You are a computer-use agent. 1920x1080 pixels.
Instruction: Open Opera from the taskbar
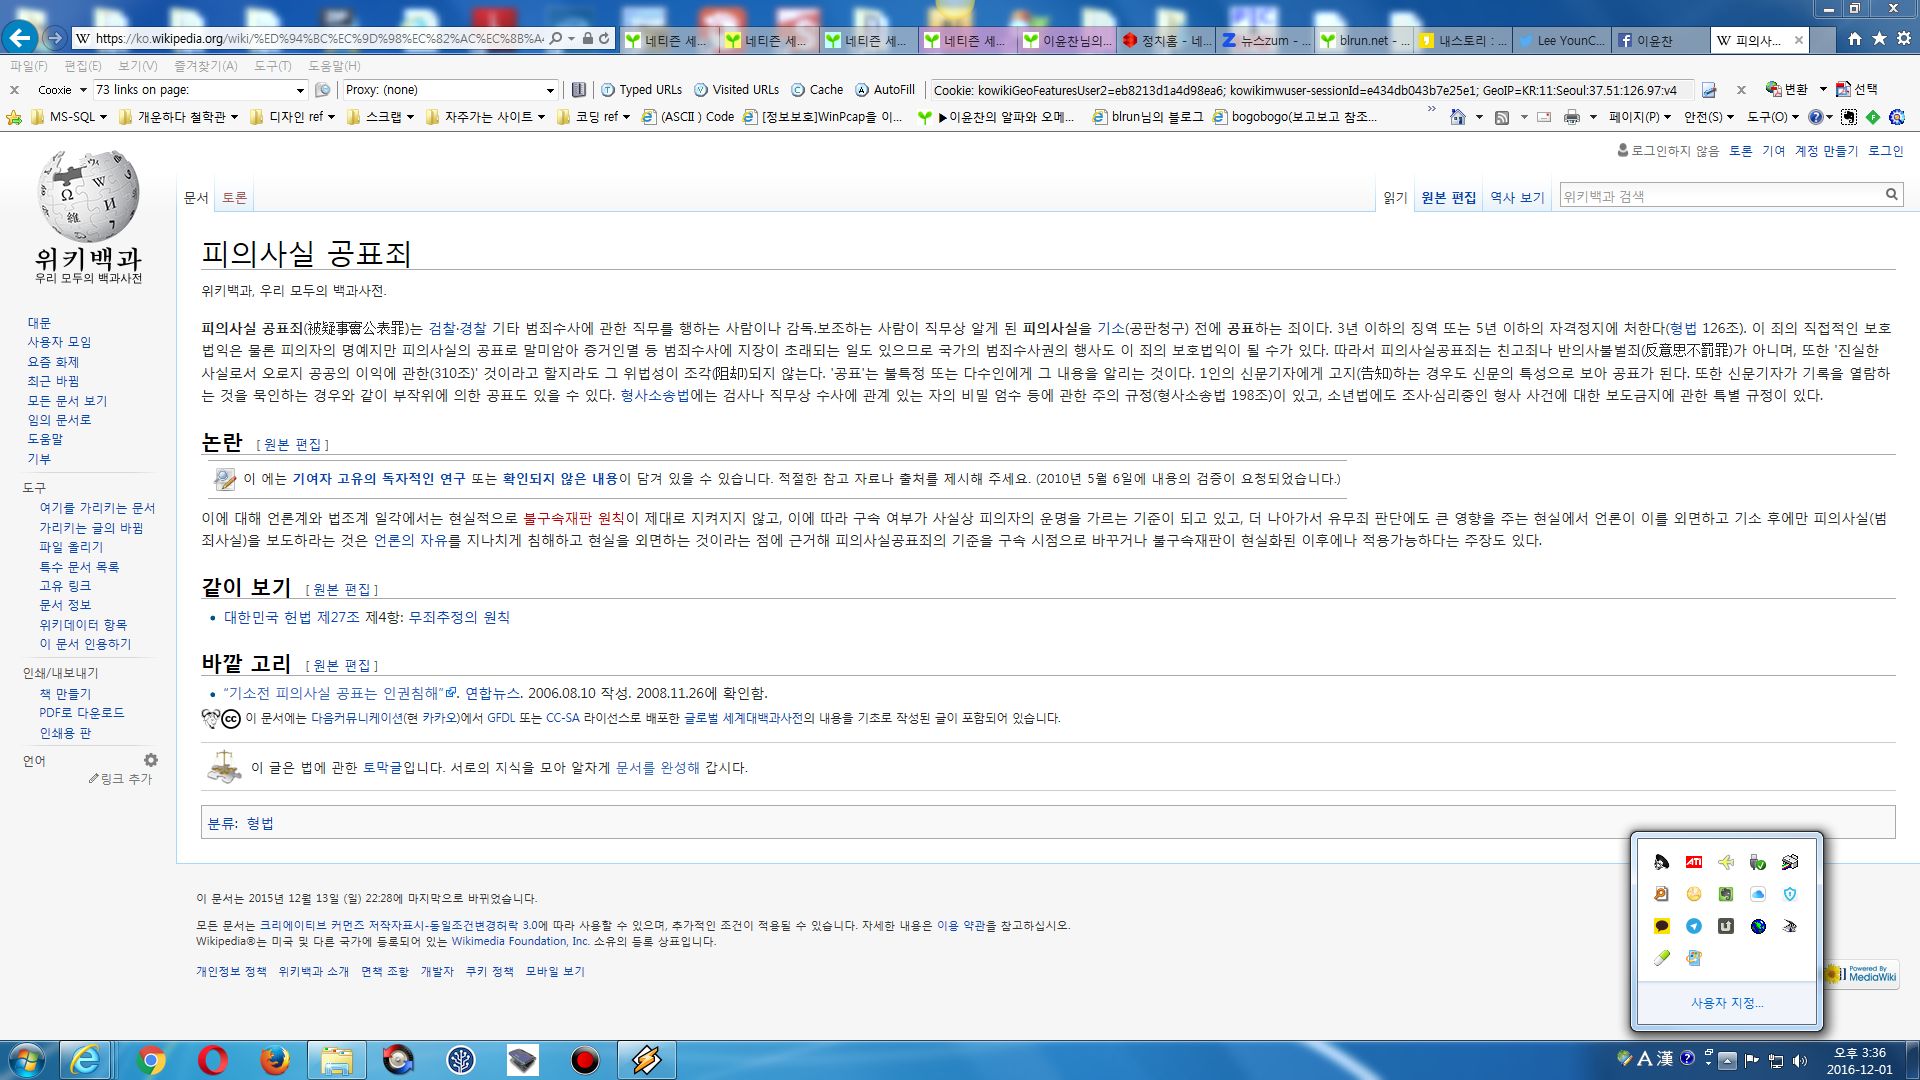point(212,1060)
